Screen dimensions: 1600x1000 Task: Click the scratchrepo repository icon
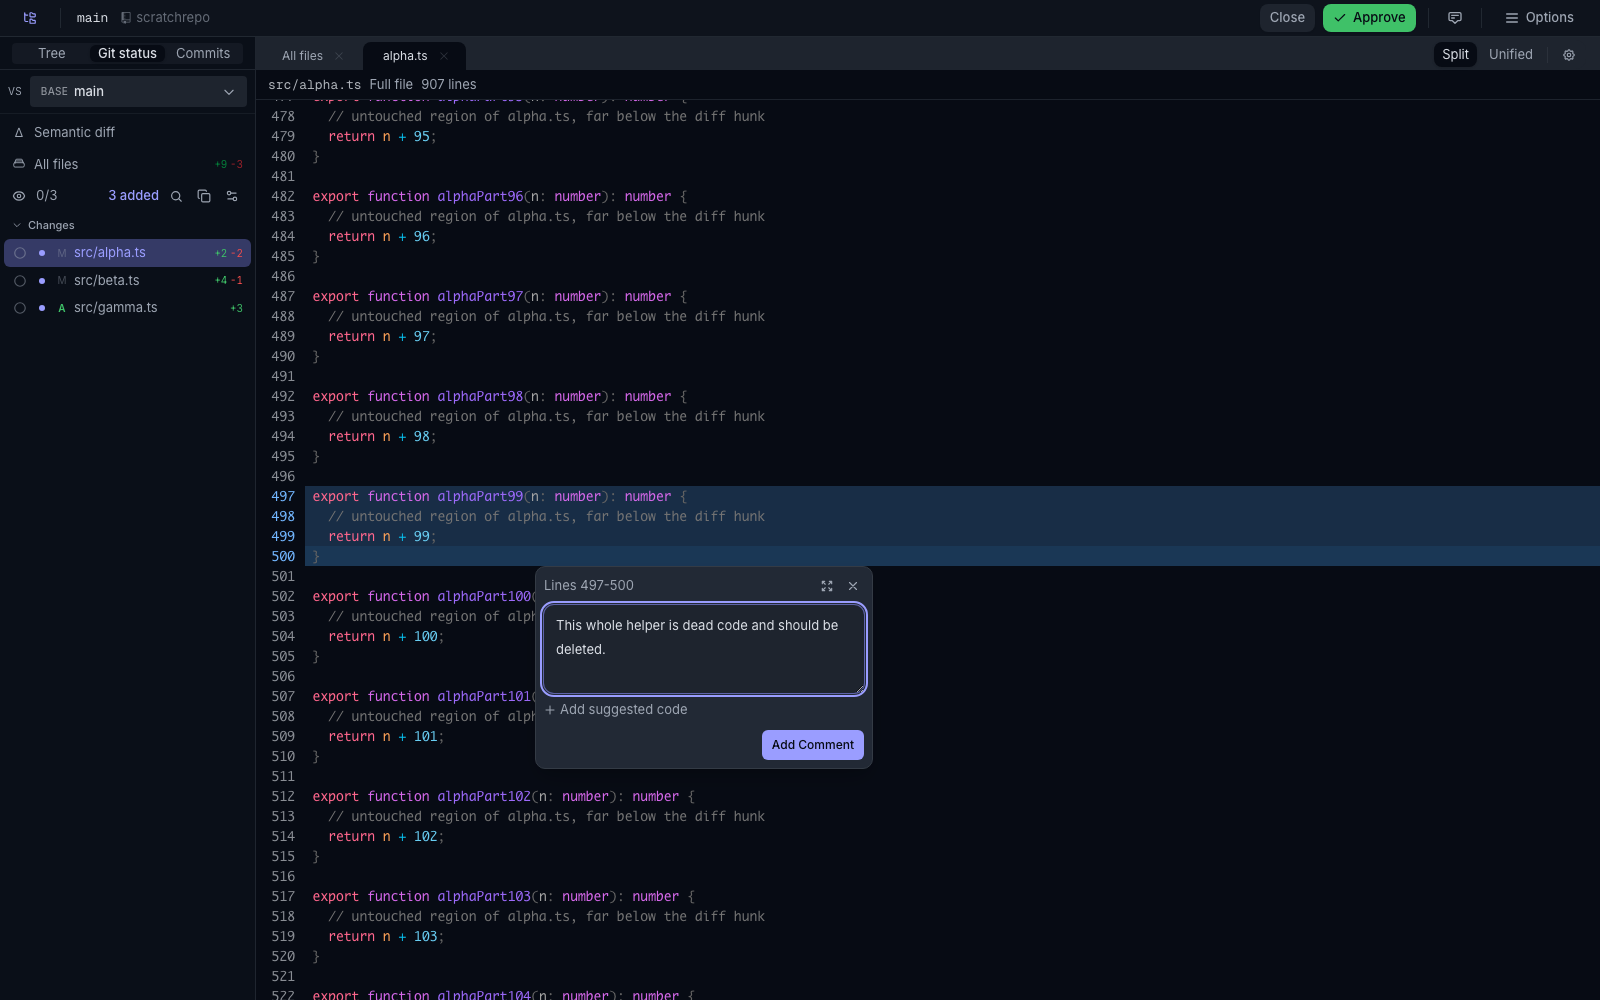[x=126, y=18]
